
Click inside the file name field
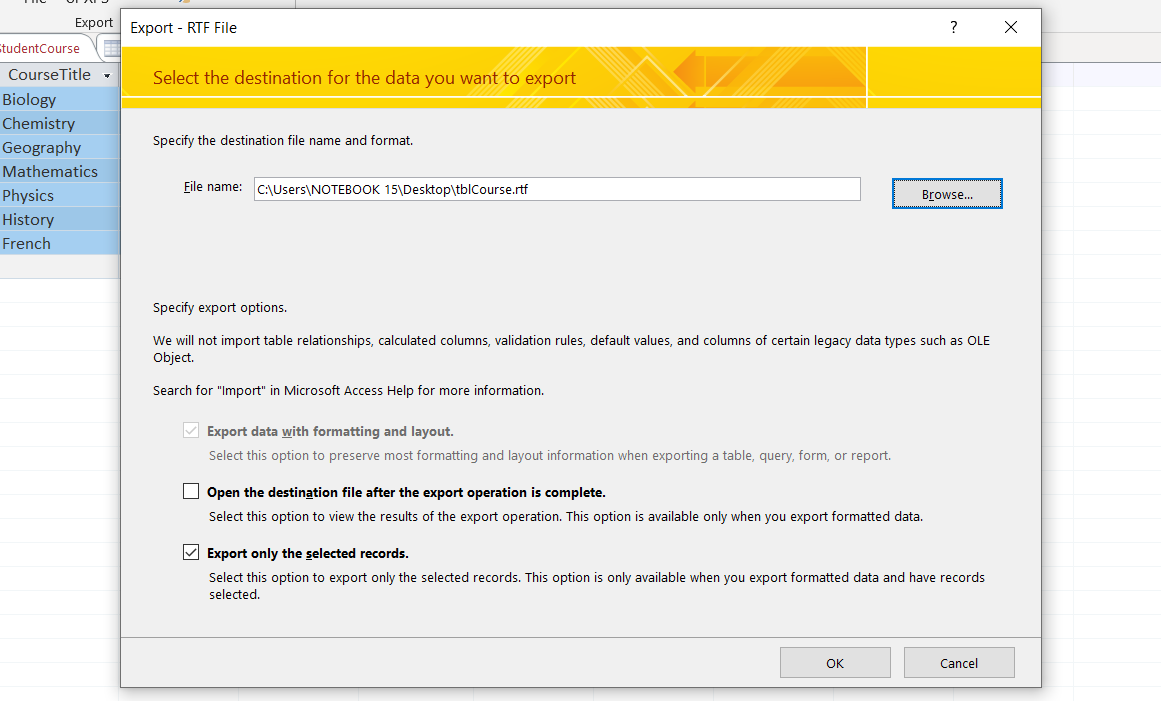(556, 188)
